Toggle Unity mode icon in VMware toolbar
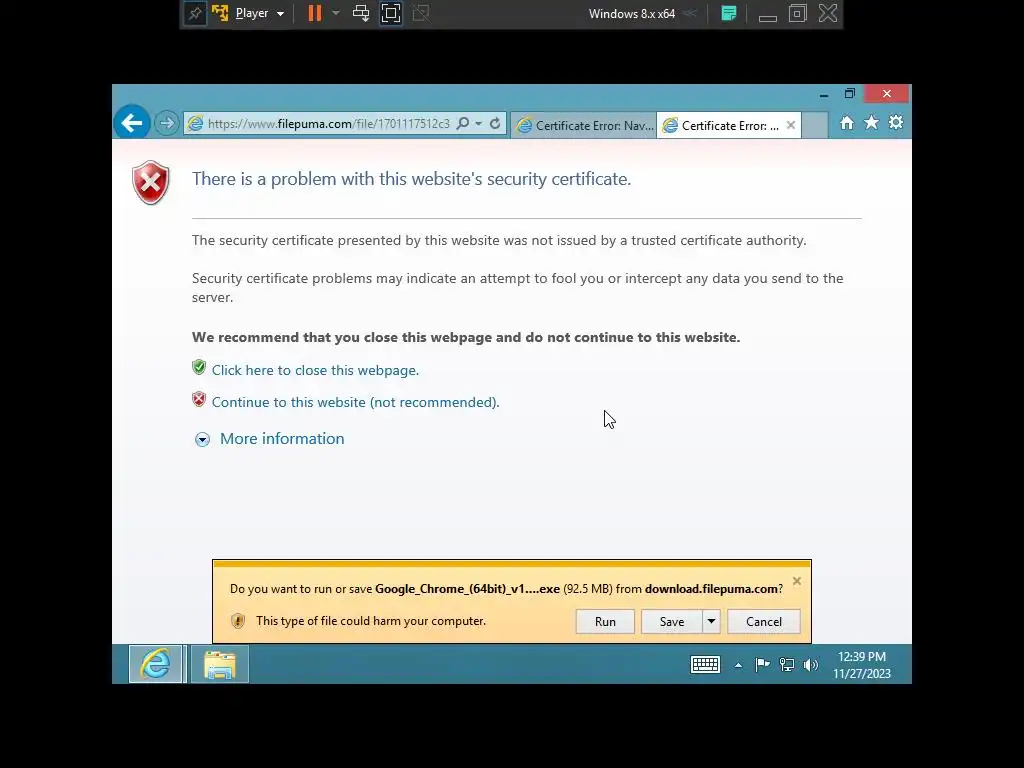 (421, 13)
